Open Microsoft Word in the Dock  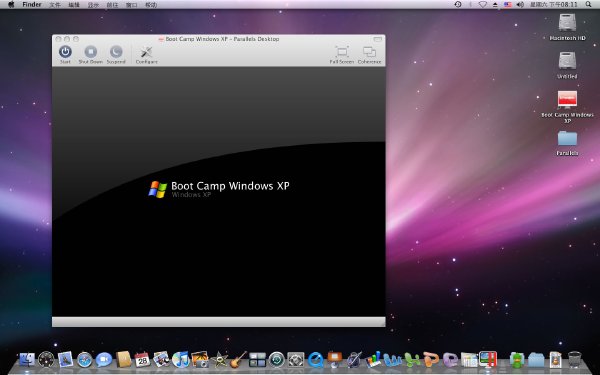click(x=393, y=359)
